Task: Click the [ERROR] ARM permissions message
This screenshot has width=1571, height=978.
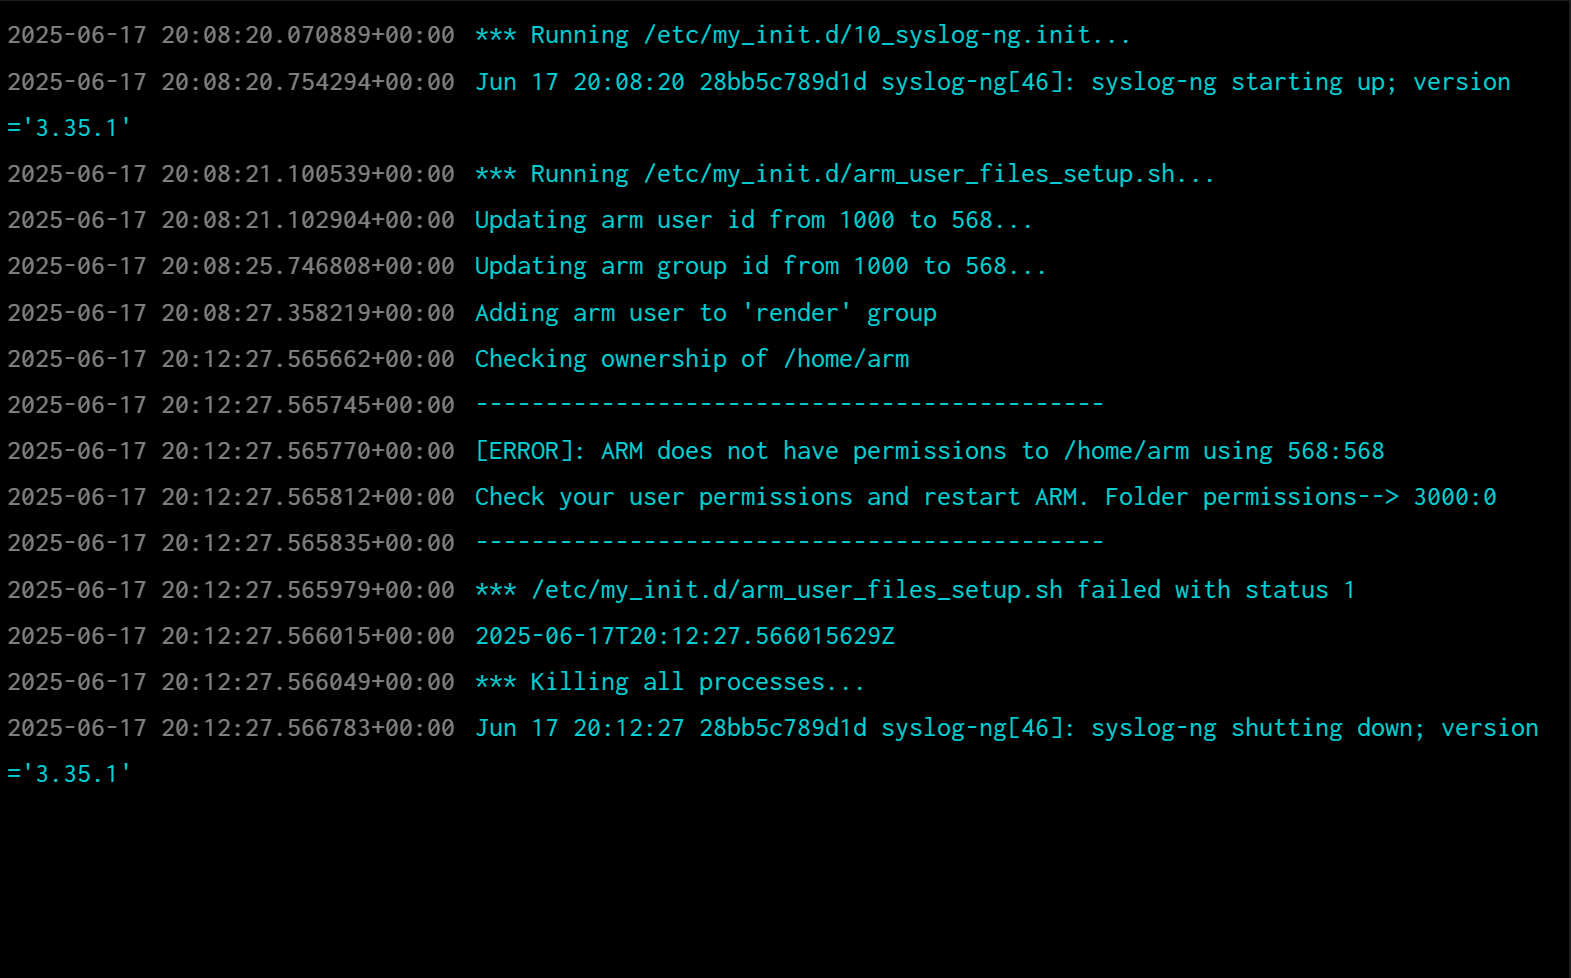Action: [930, 451]
